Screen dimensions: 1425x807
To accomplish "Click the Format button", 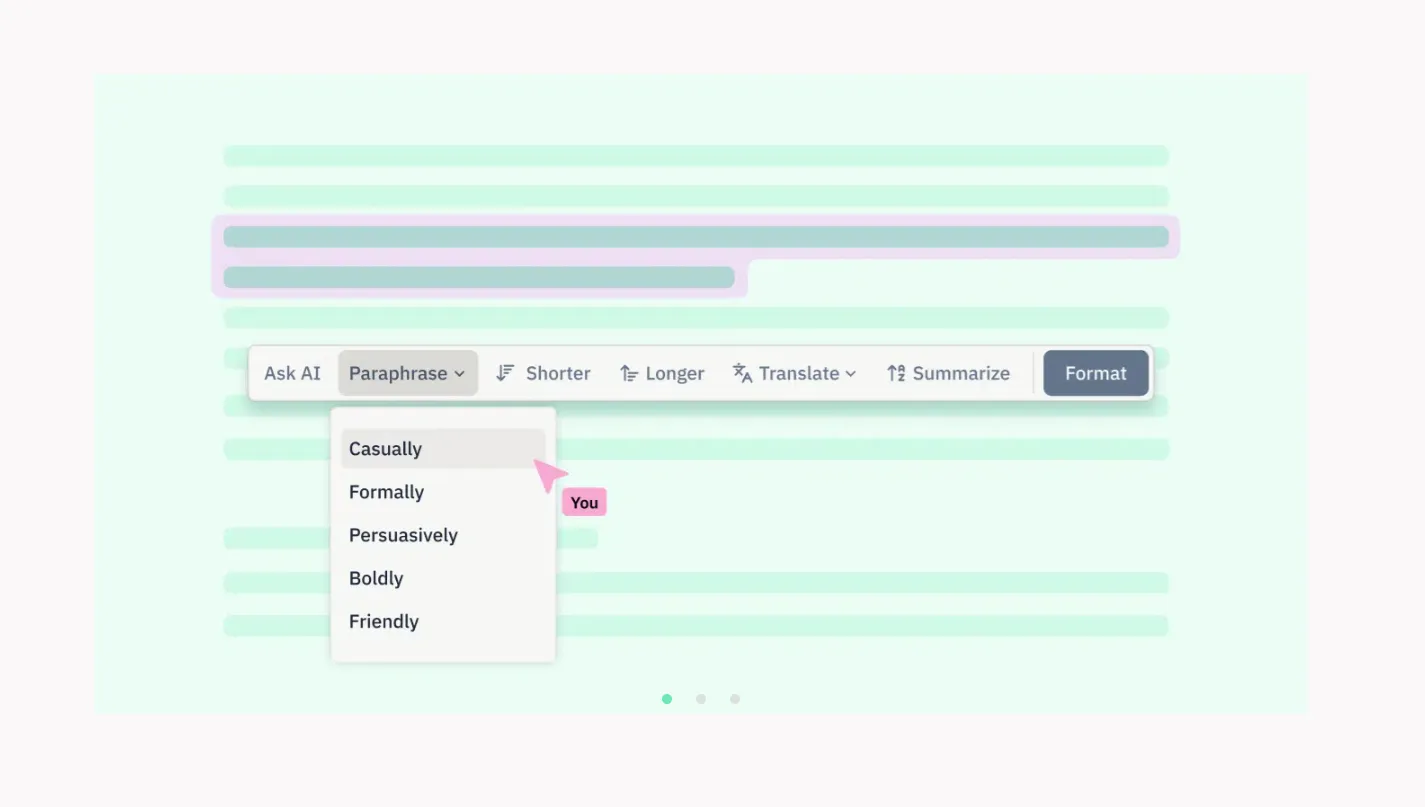I will click(1095, 372).
